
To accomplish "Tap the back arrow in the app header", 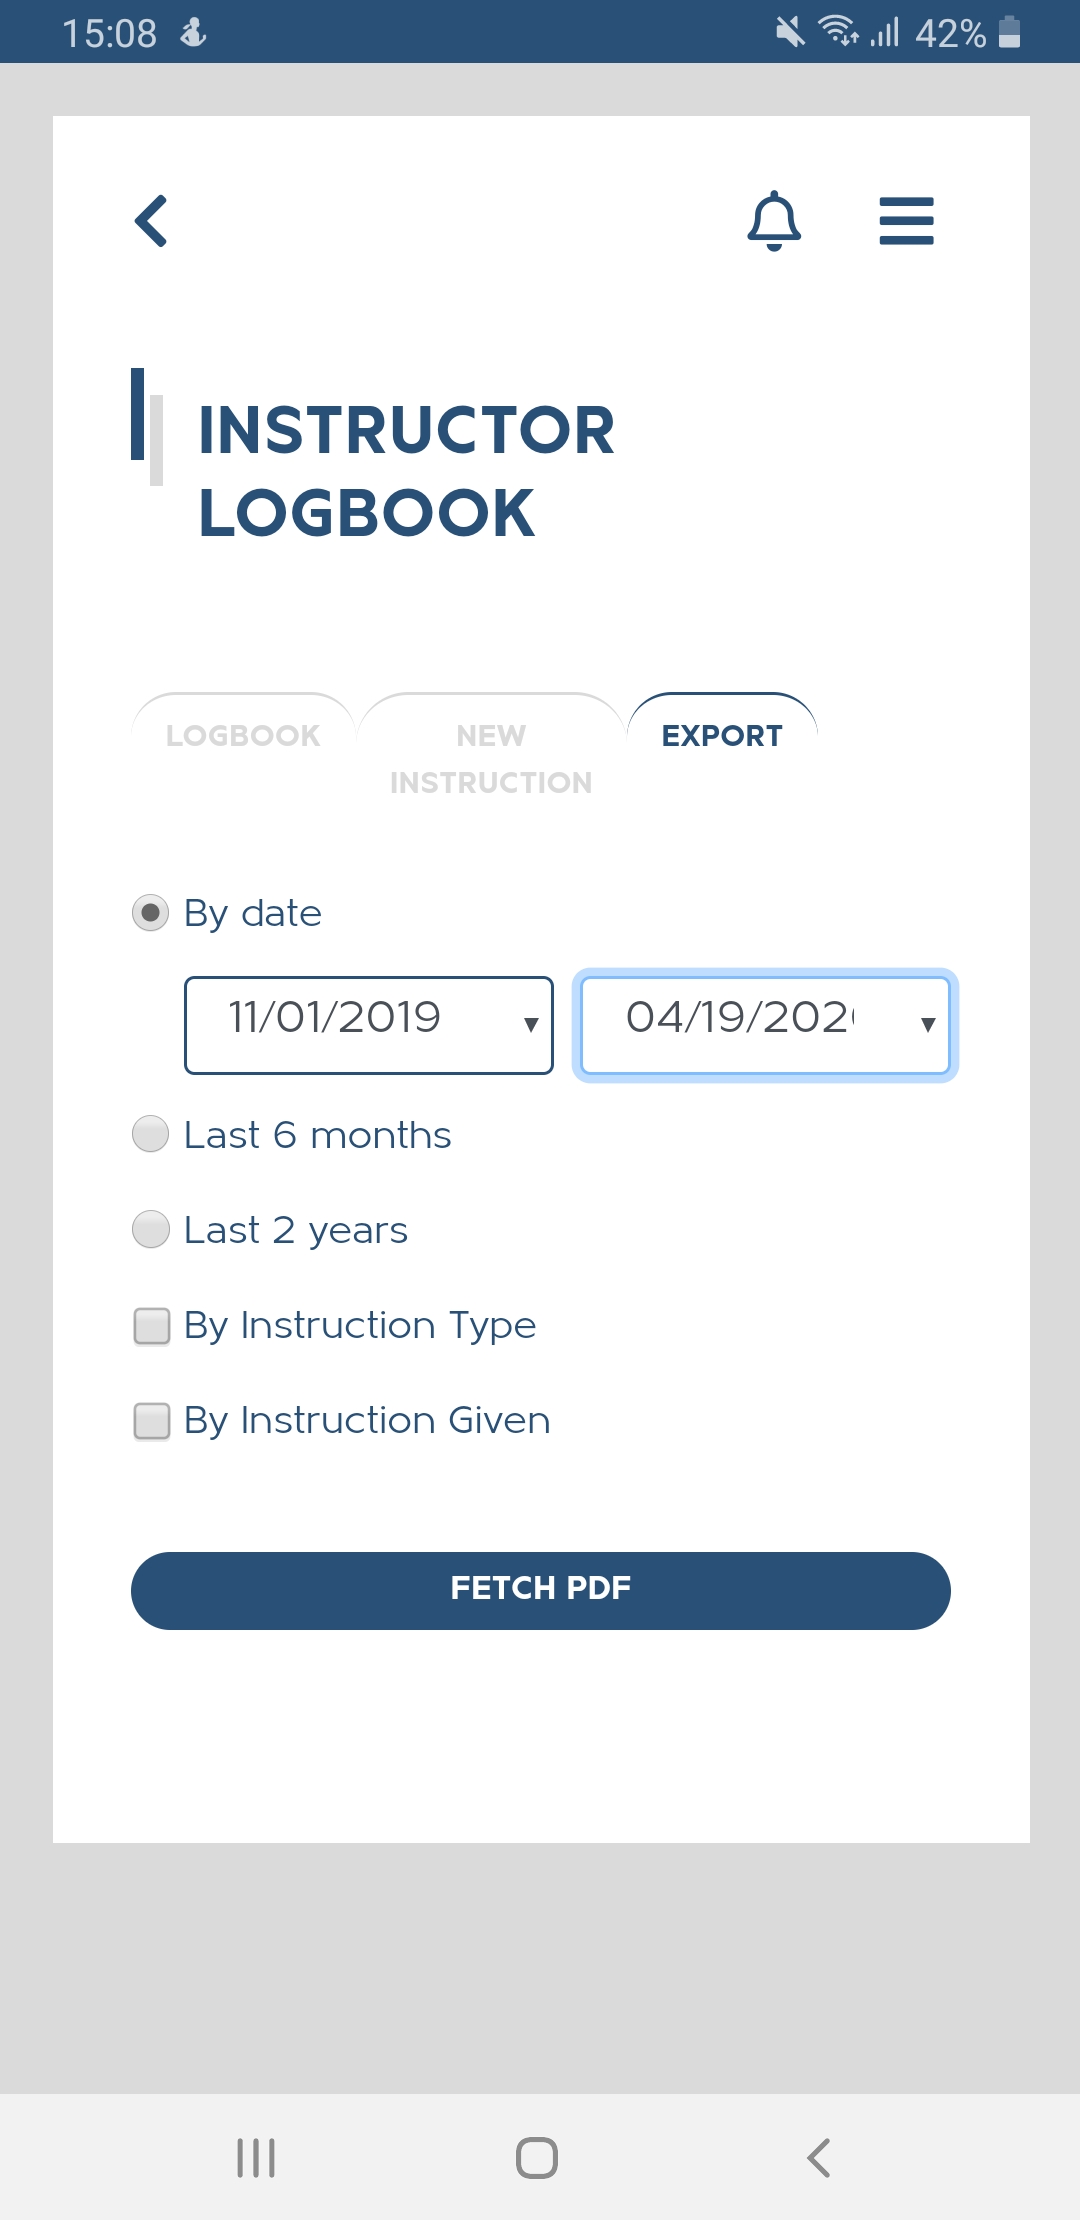I will [152, 221].
